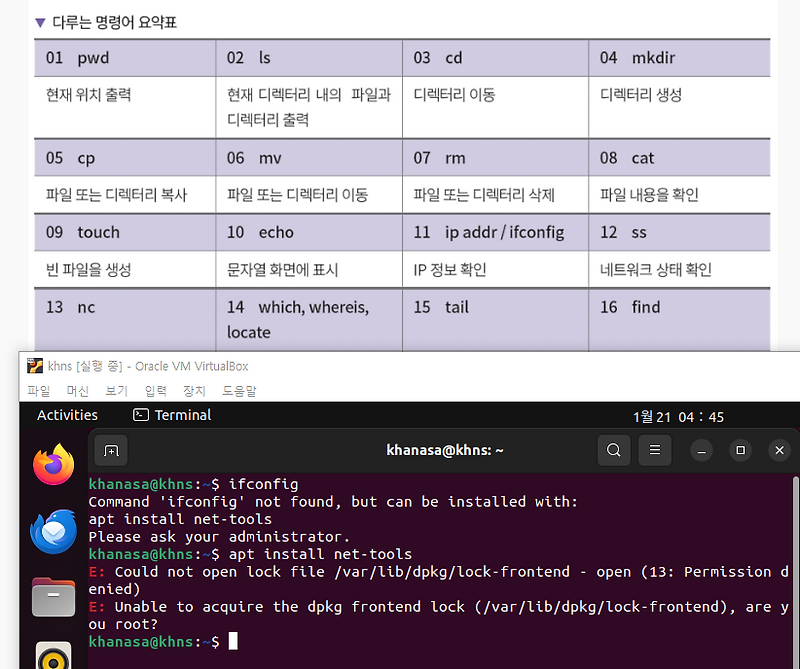Click Terminal label in the GNOME top bar
Screen dimensions: 800x669
[182, 414]
